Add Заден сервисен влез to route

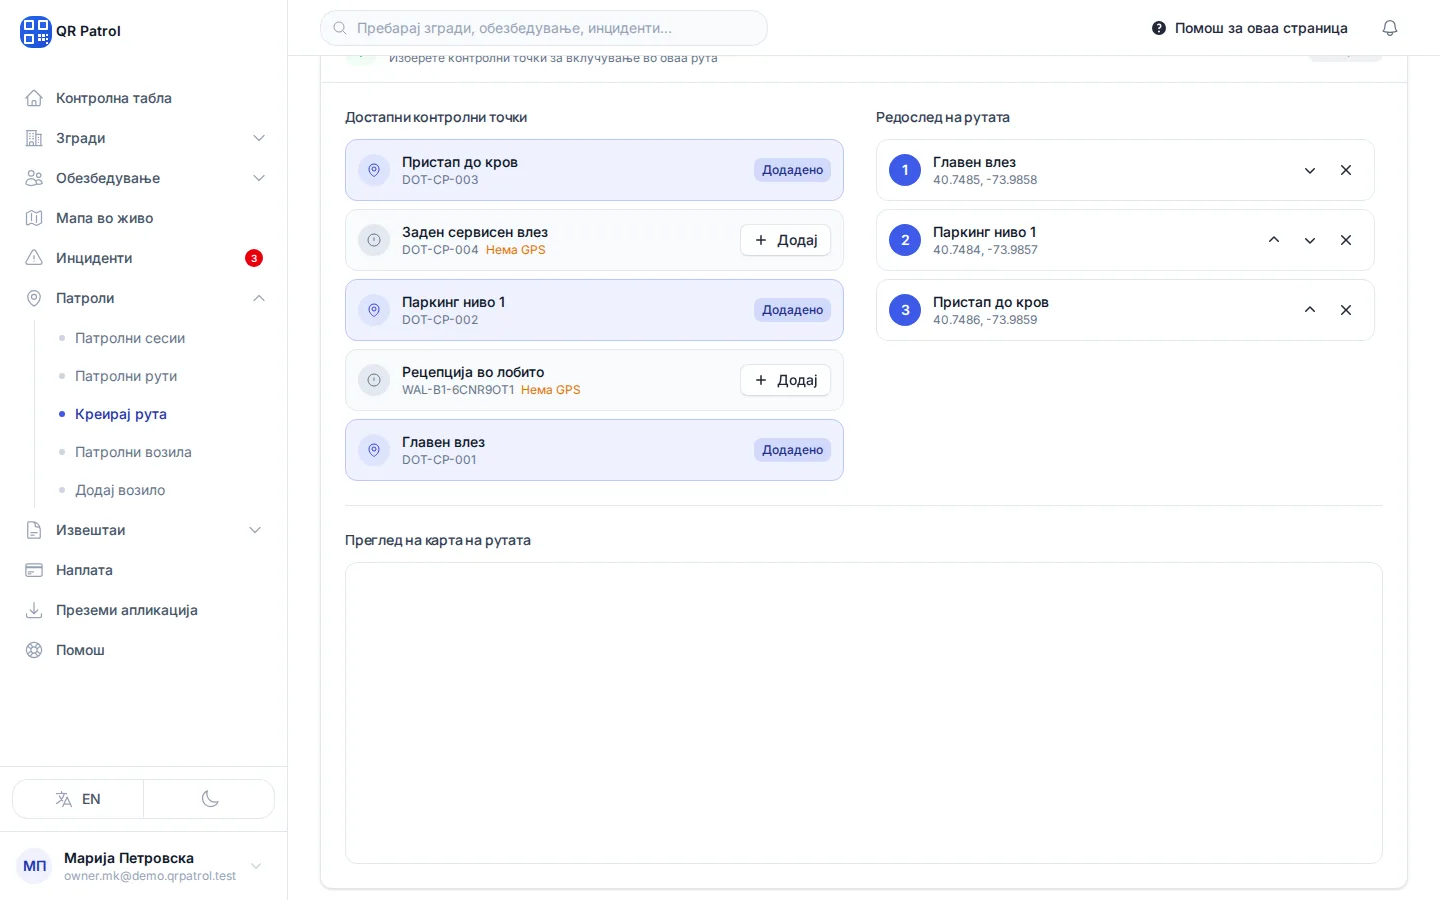point(785,240)
